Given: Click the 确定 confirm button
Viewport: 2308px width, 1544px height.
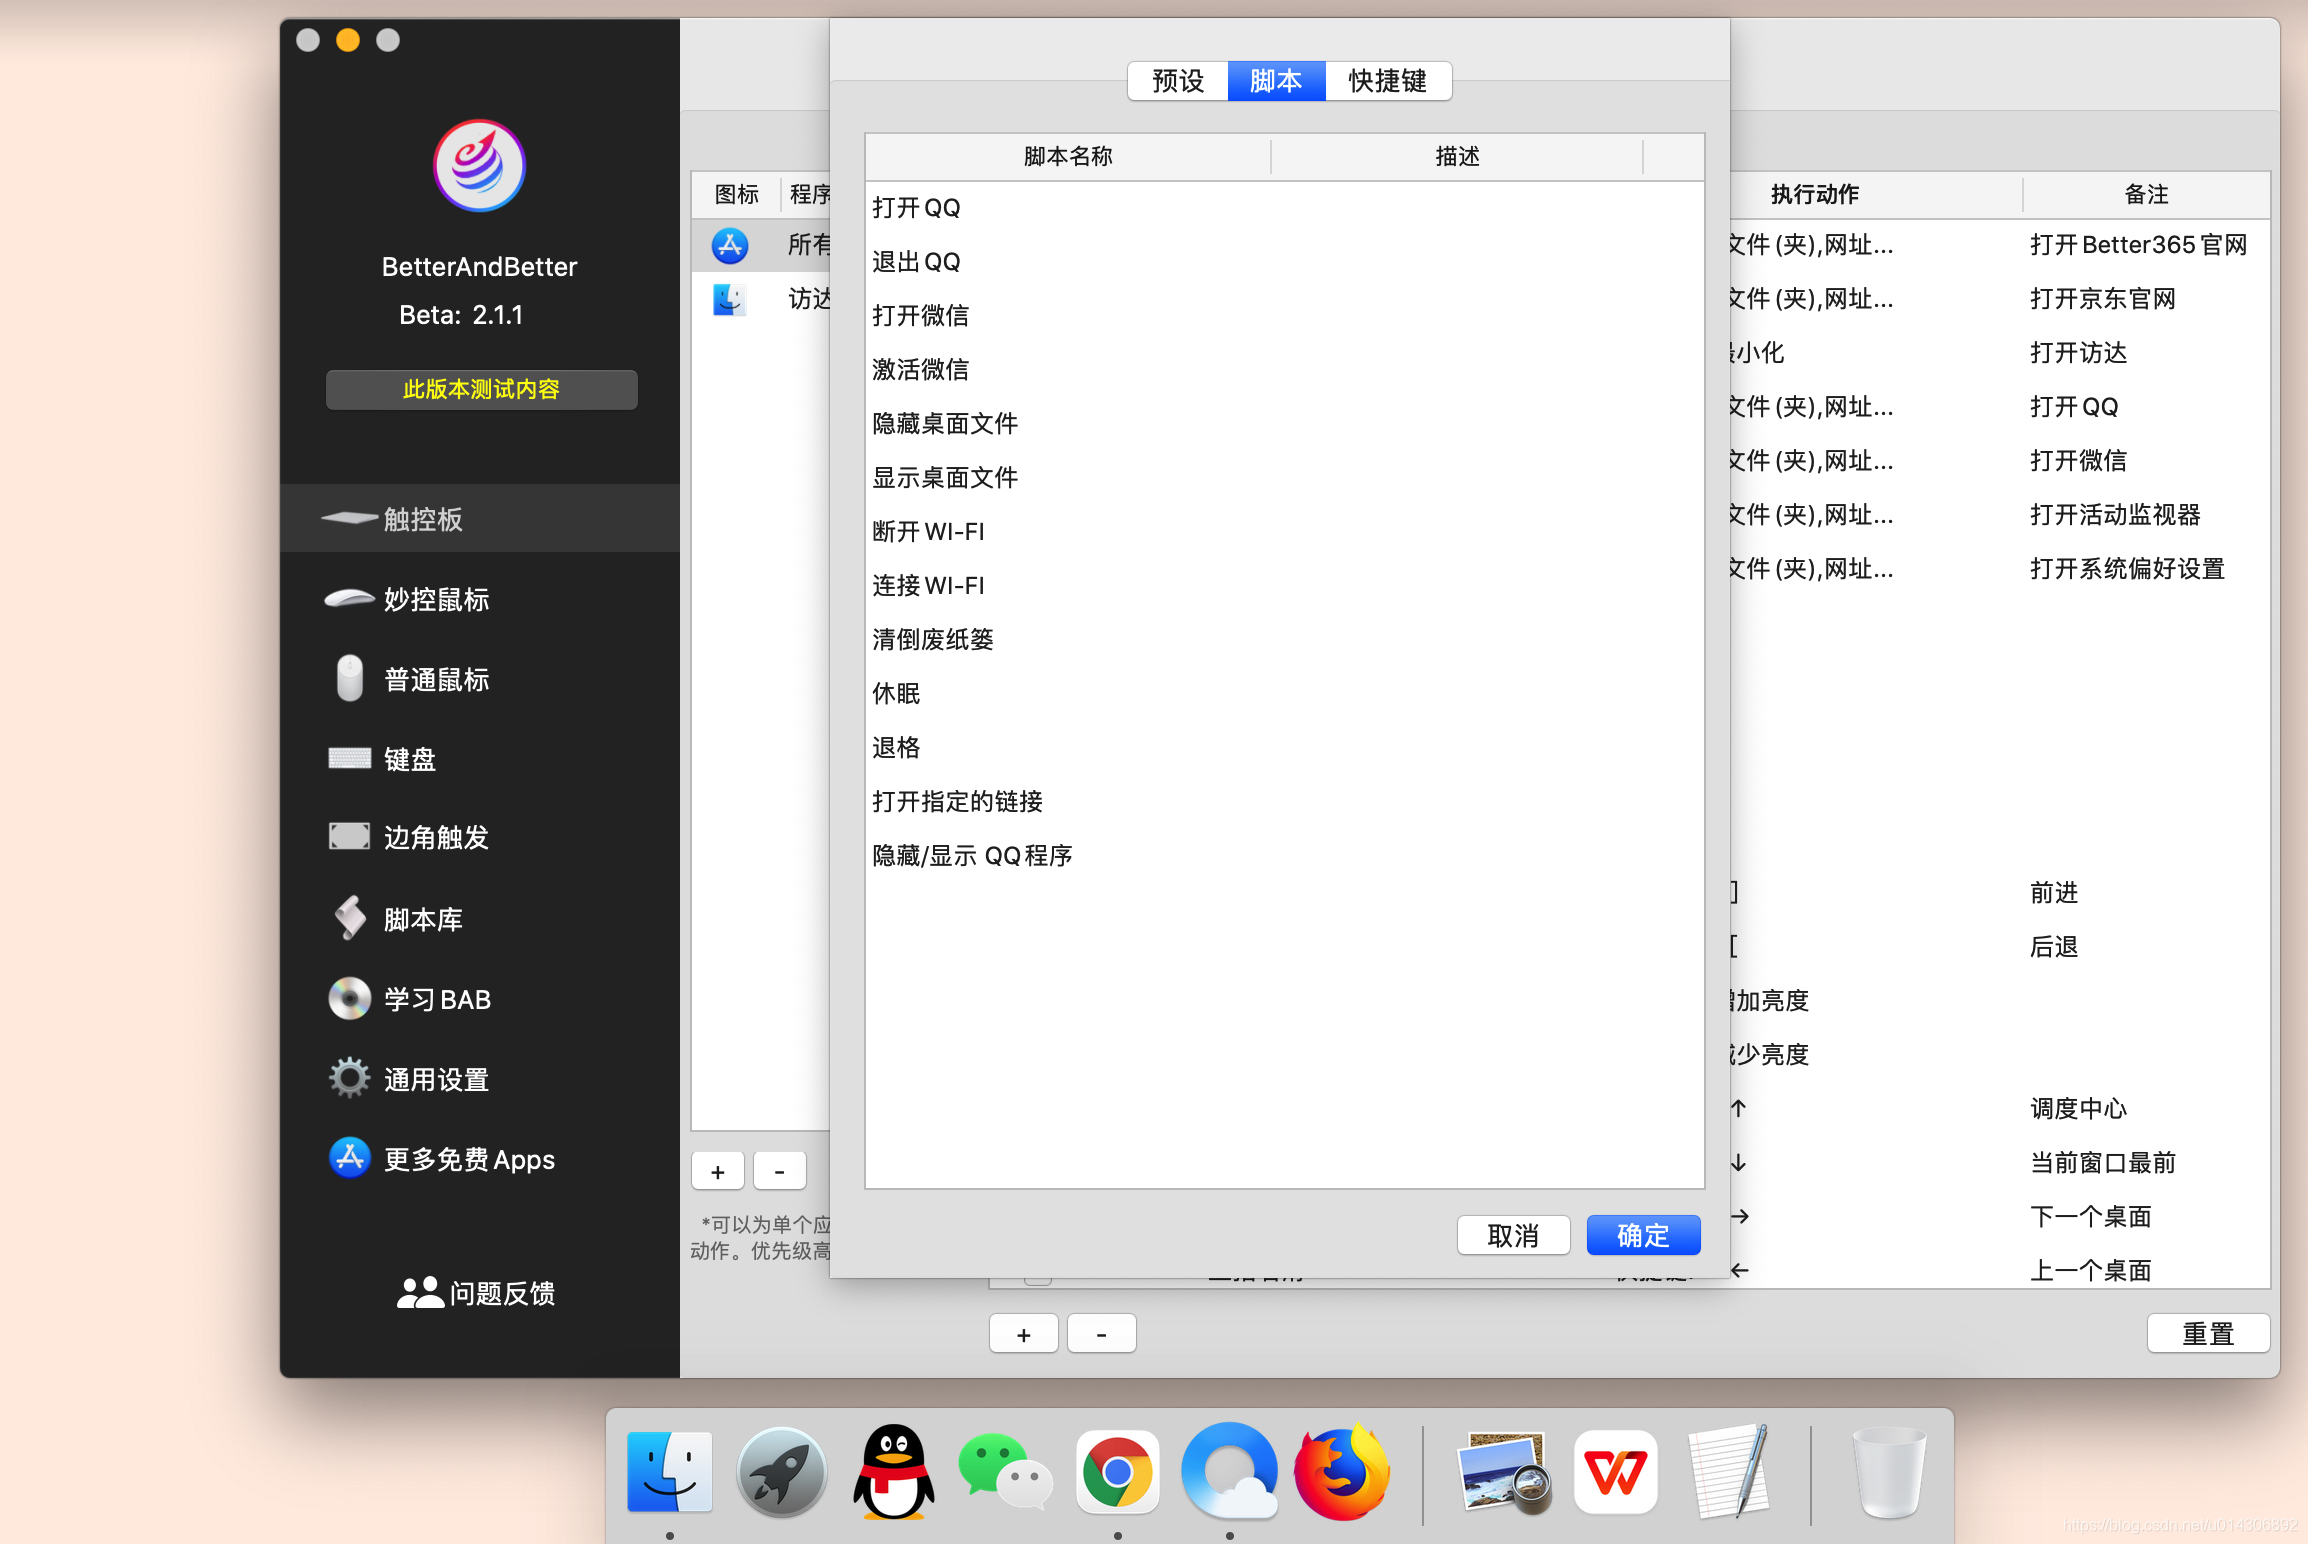Looking at the screenshot, I should (1643, 1236).
